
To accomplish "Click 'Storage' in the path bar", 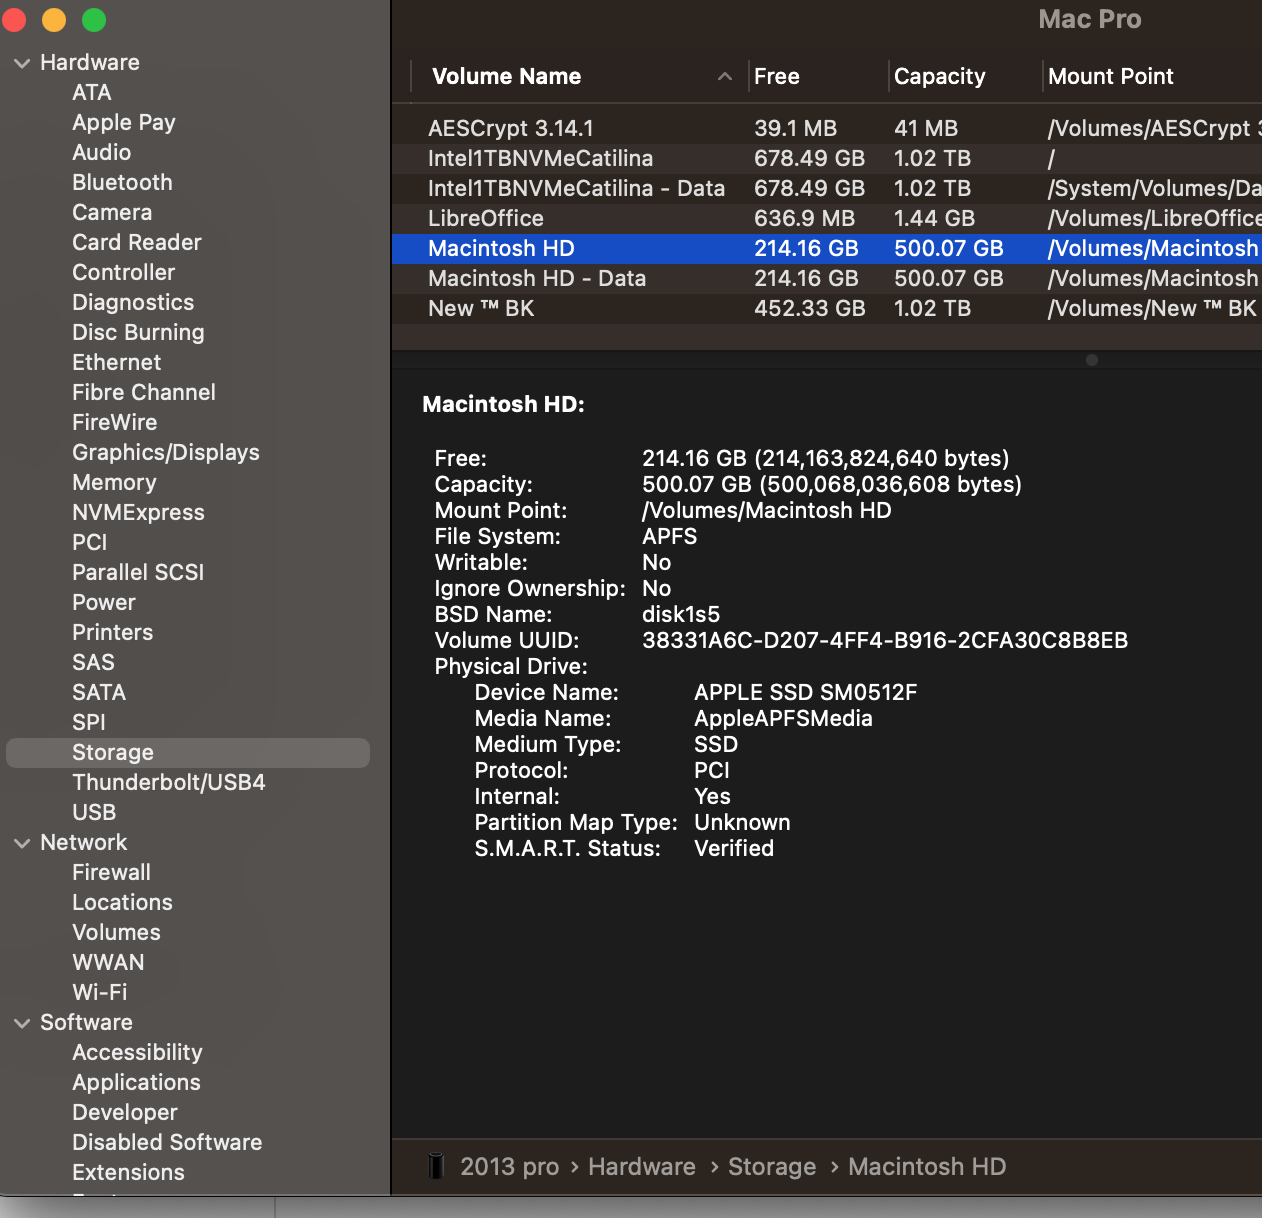I will (x=772, y=1167).
